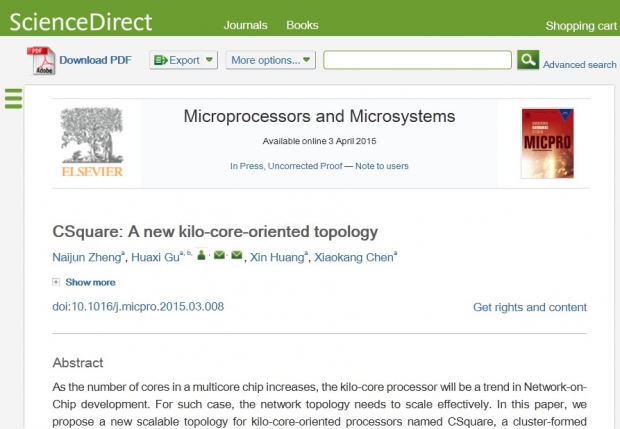Screen dimensions: 620x429
Task: Open the doi:10.1016/j.micpro.2015.03.008 link
Action: point(138,306)
